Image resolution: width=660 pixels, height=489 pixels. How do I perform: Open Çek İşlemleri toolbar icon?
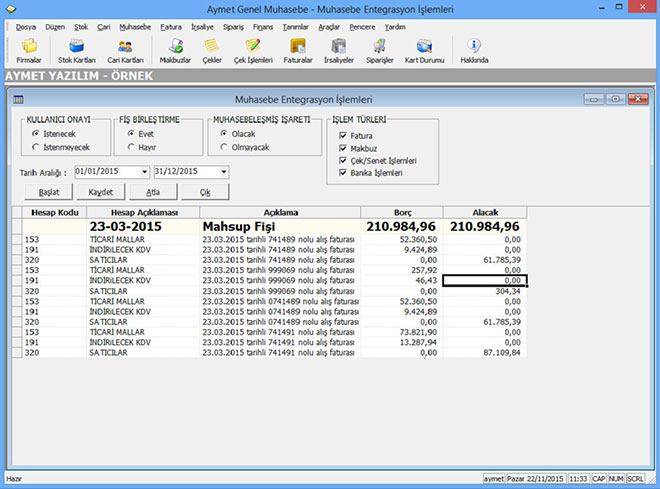[x=253, y=50]
